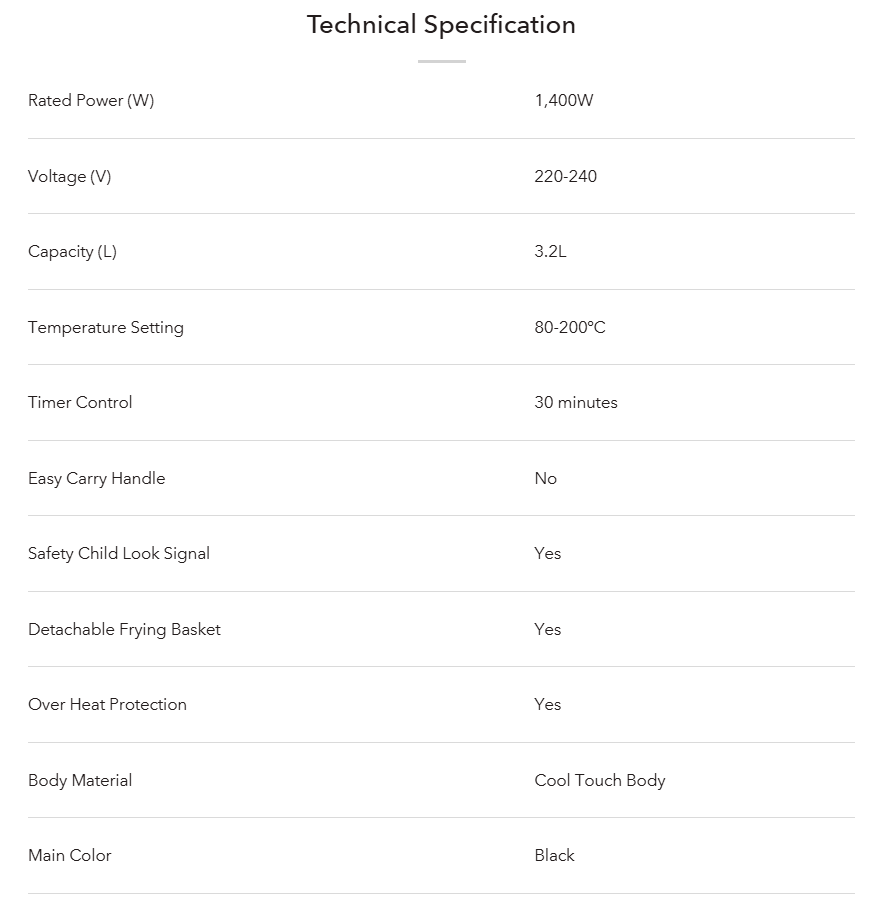
Task: Select the 30 minutes value
Action: coord(576,402)
